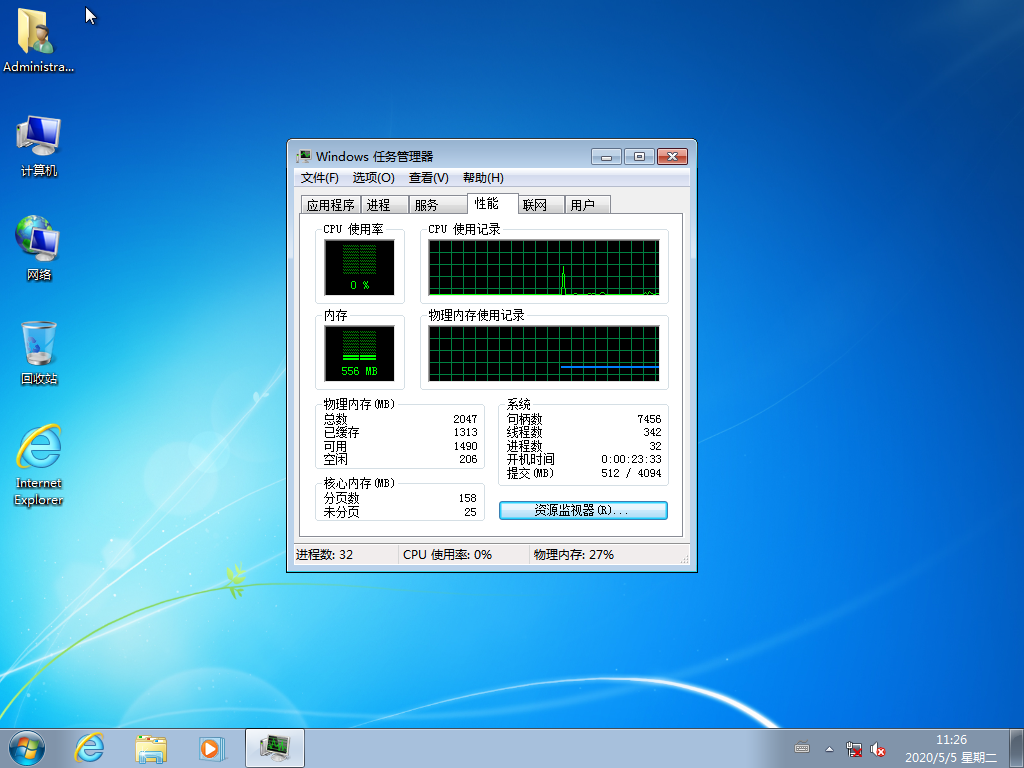Click the CPU 使用率 meter gauge

tap(359, 267)
